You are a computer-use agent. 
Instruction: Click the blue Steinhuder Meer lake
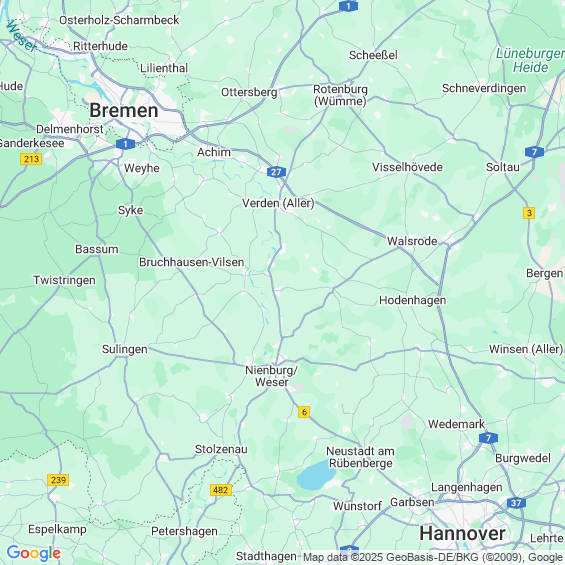[x=316, y=476]
